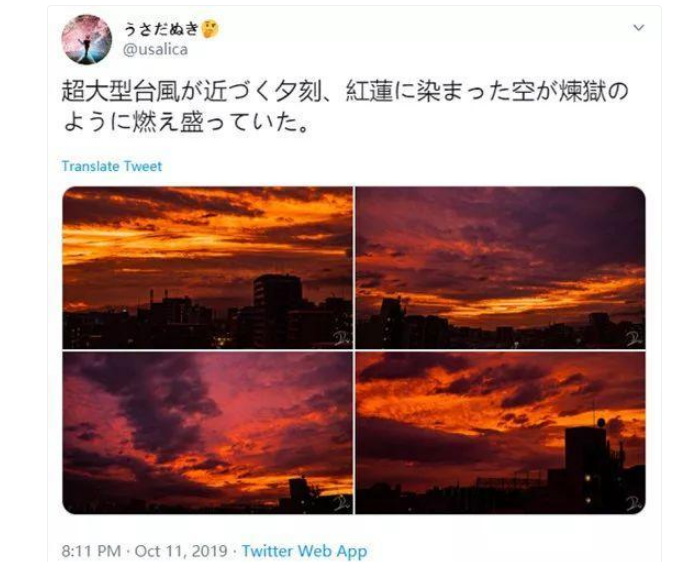Click Translate Tweet link
Screen dimensions: 689x562
[x=112, y=166]
